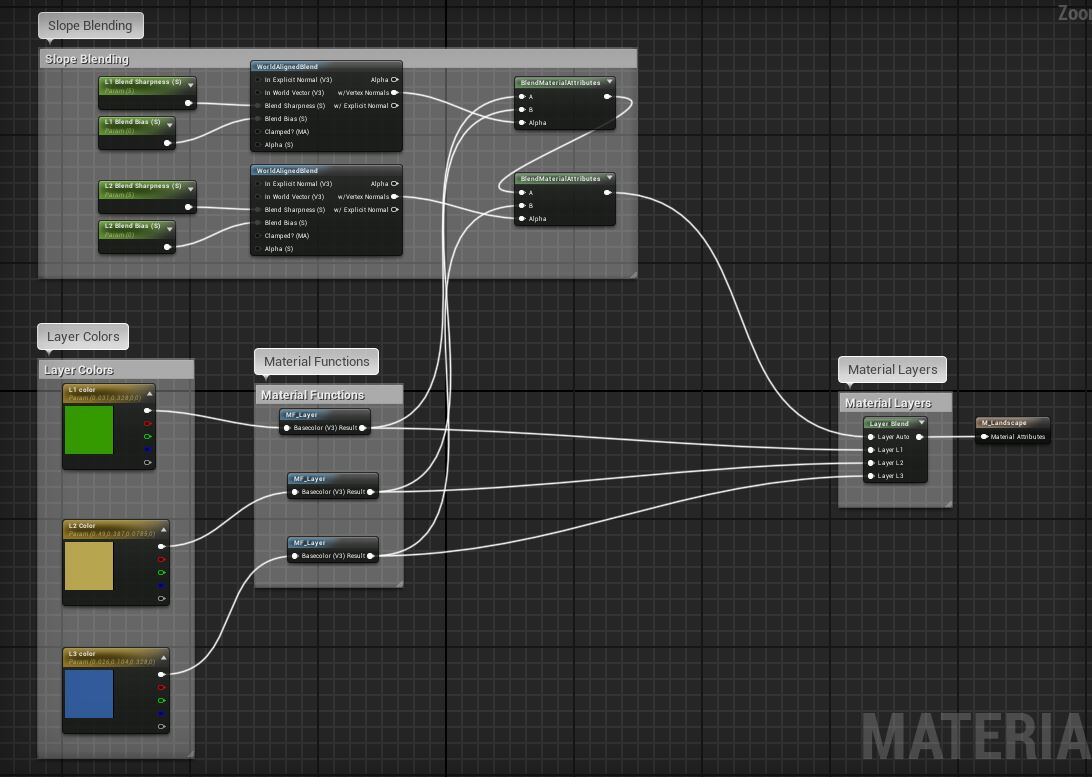
Task: Expand the Layer Blend node arrow
Action: coord(921,422)
